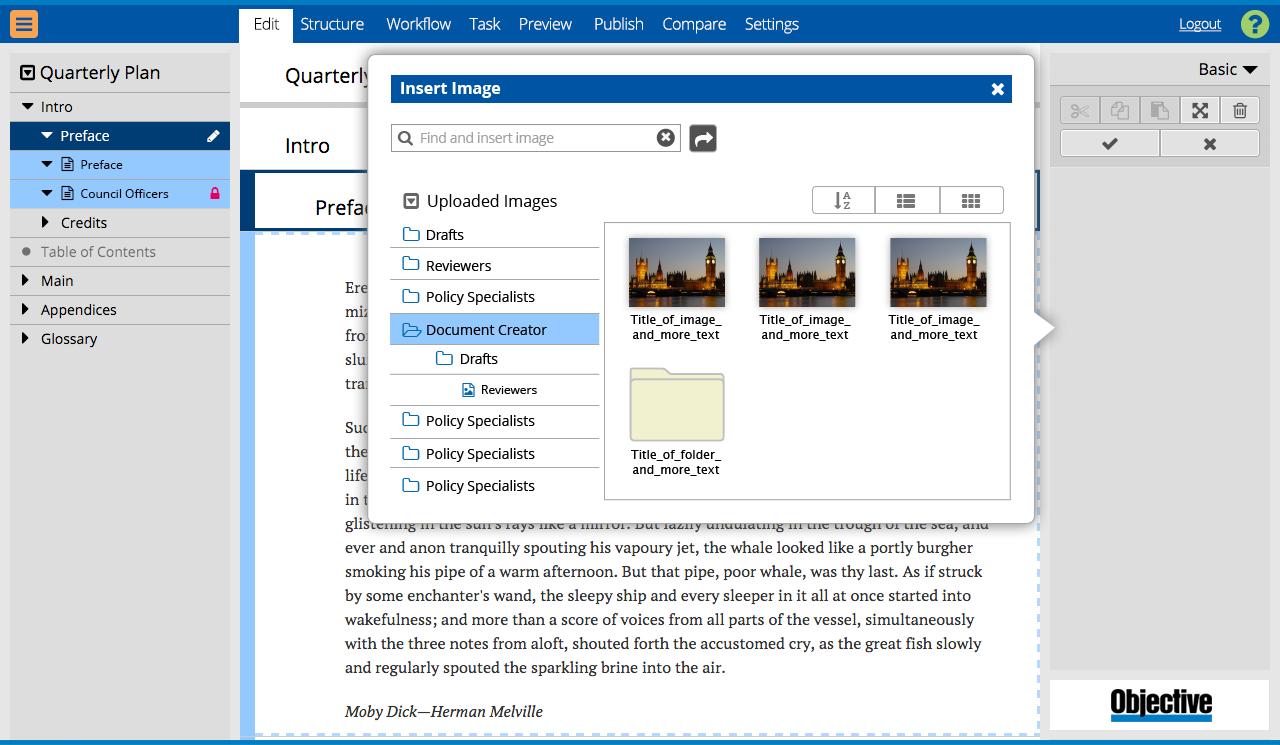This screenshot has width=1280, height=745.
Task: Click the open folder icon of Document Creator
Action: pyautogui.click(x=411, y=330)
